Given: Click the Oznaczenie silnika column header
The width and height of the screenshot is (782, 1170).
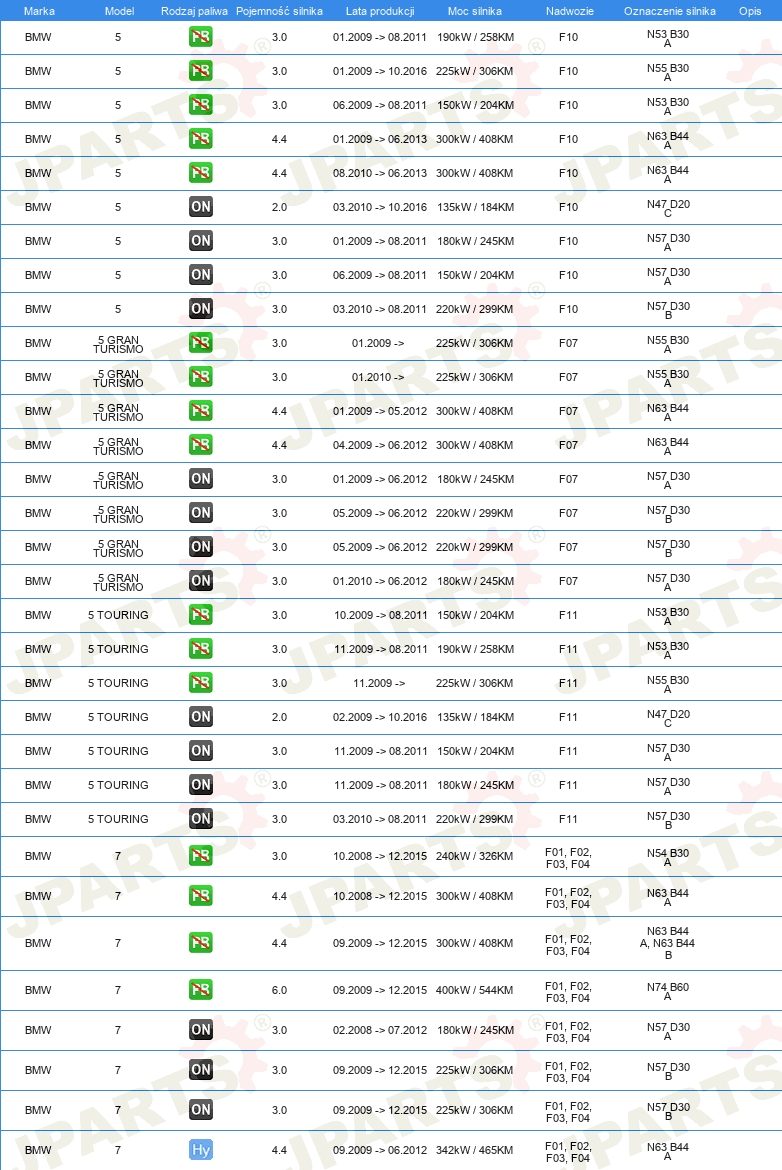Looking at the screenshot, I should [669, 11].
